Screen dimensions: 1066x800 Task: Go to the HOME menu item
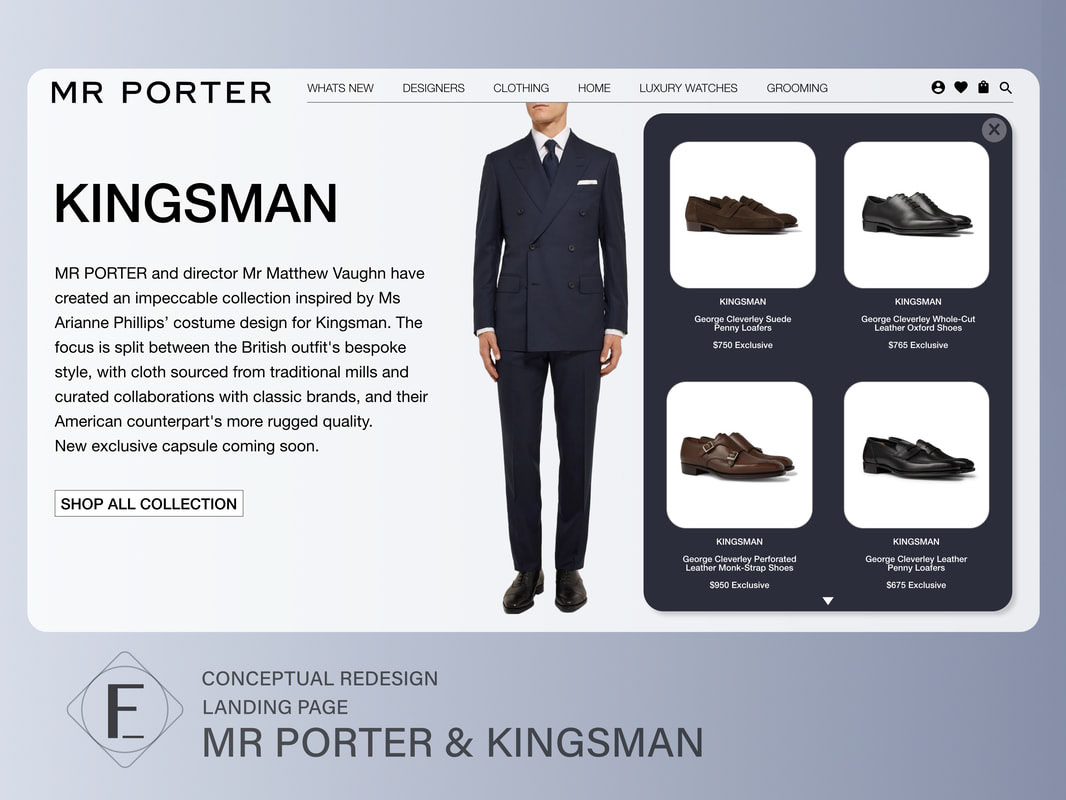coord(594,88)
